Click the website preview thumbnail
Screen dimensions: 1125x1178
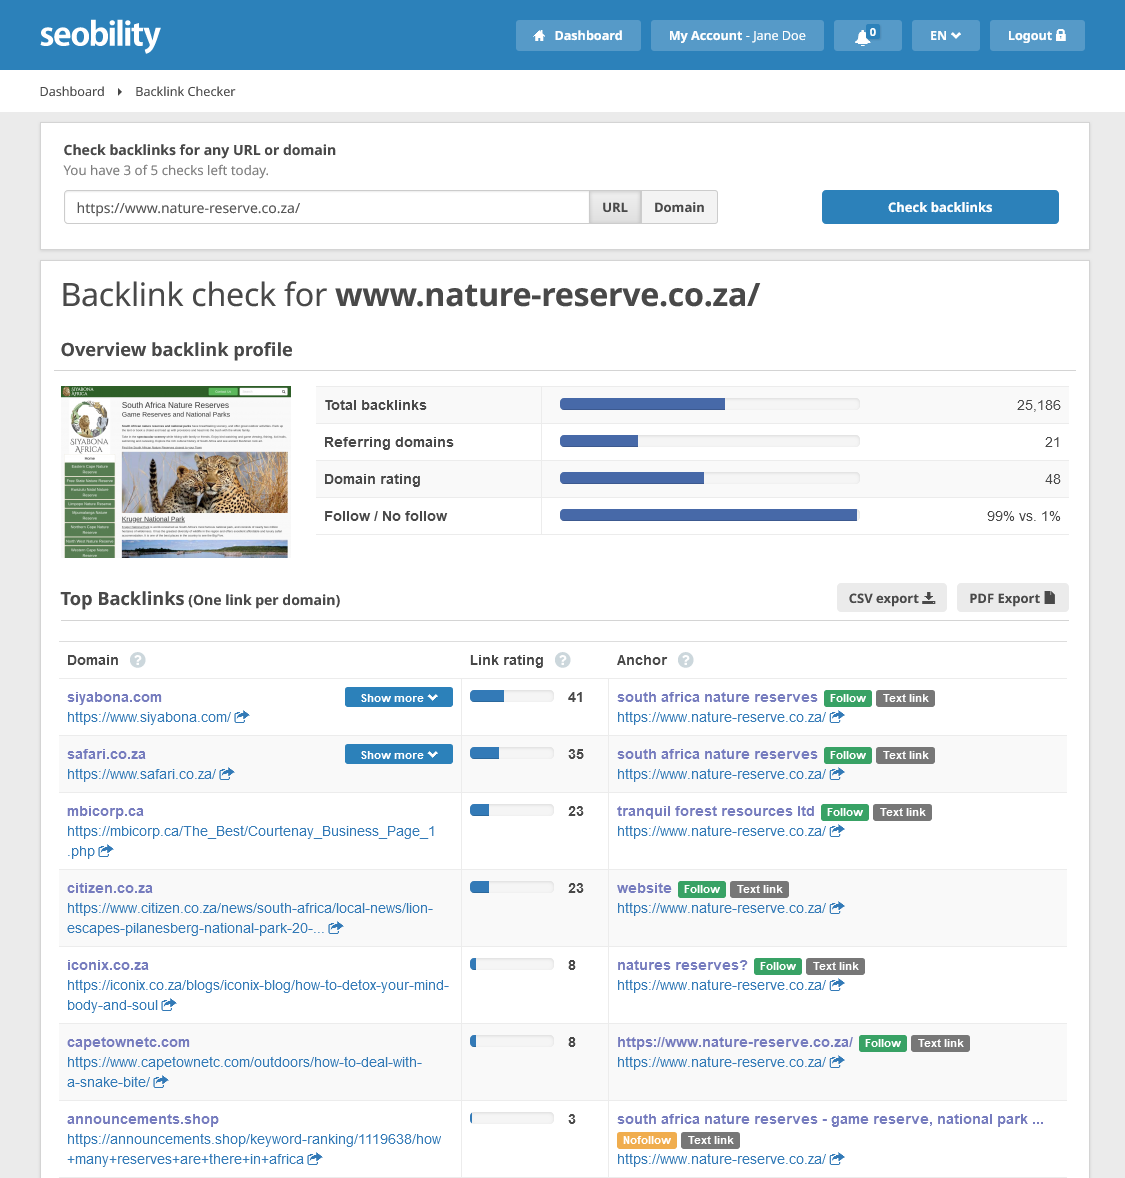click(x=176, y=472)
